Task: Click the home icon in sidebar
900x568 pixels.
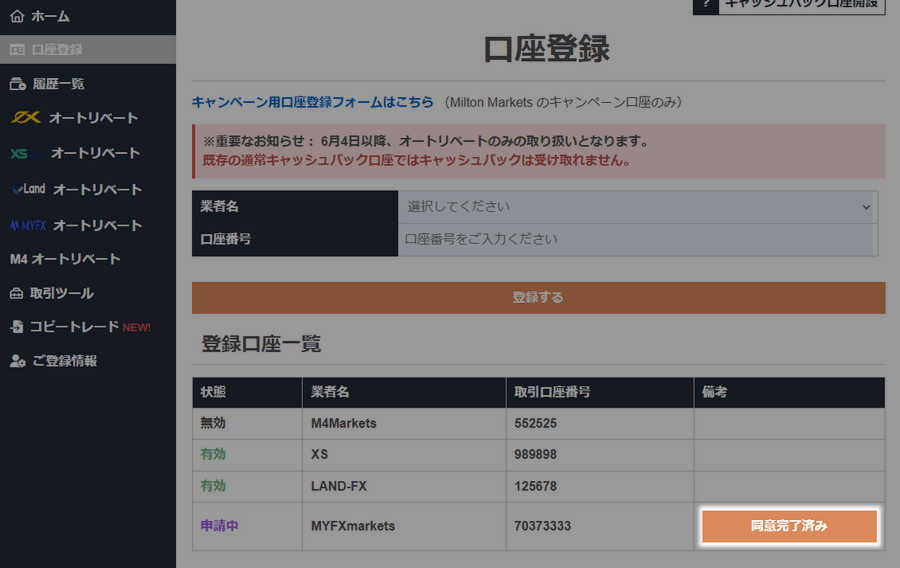Action: click(17, 16)
